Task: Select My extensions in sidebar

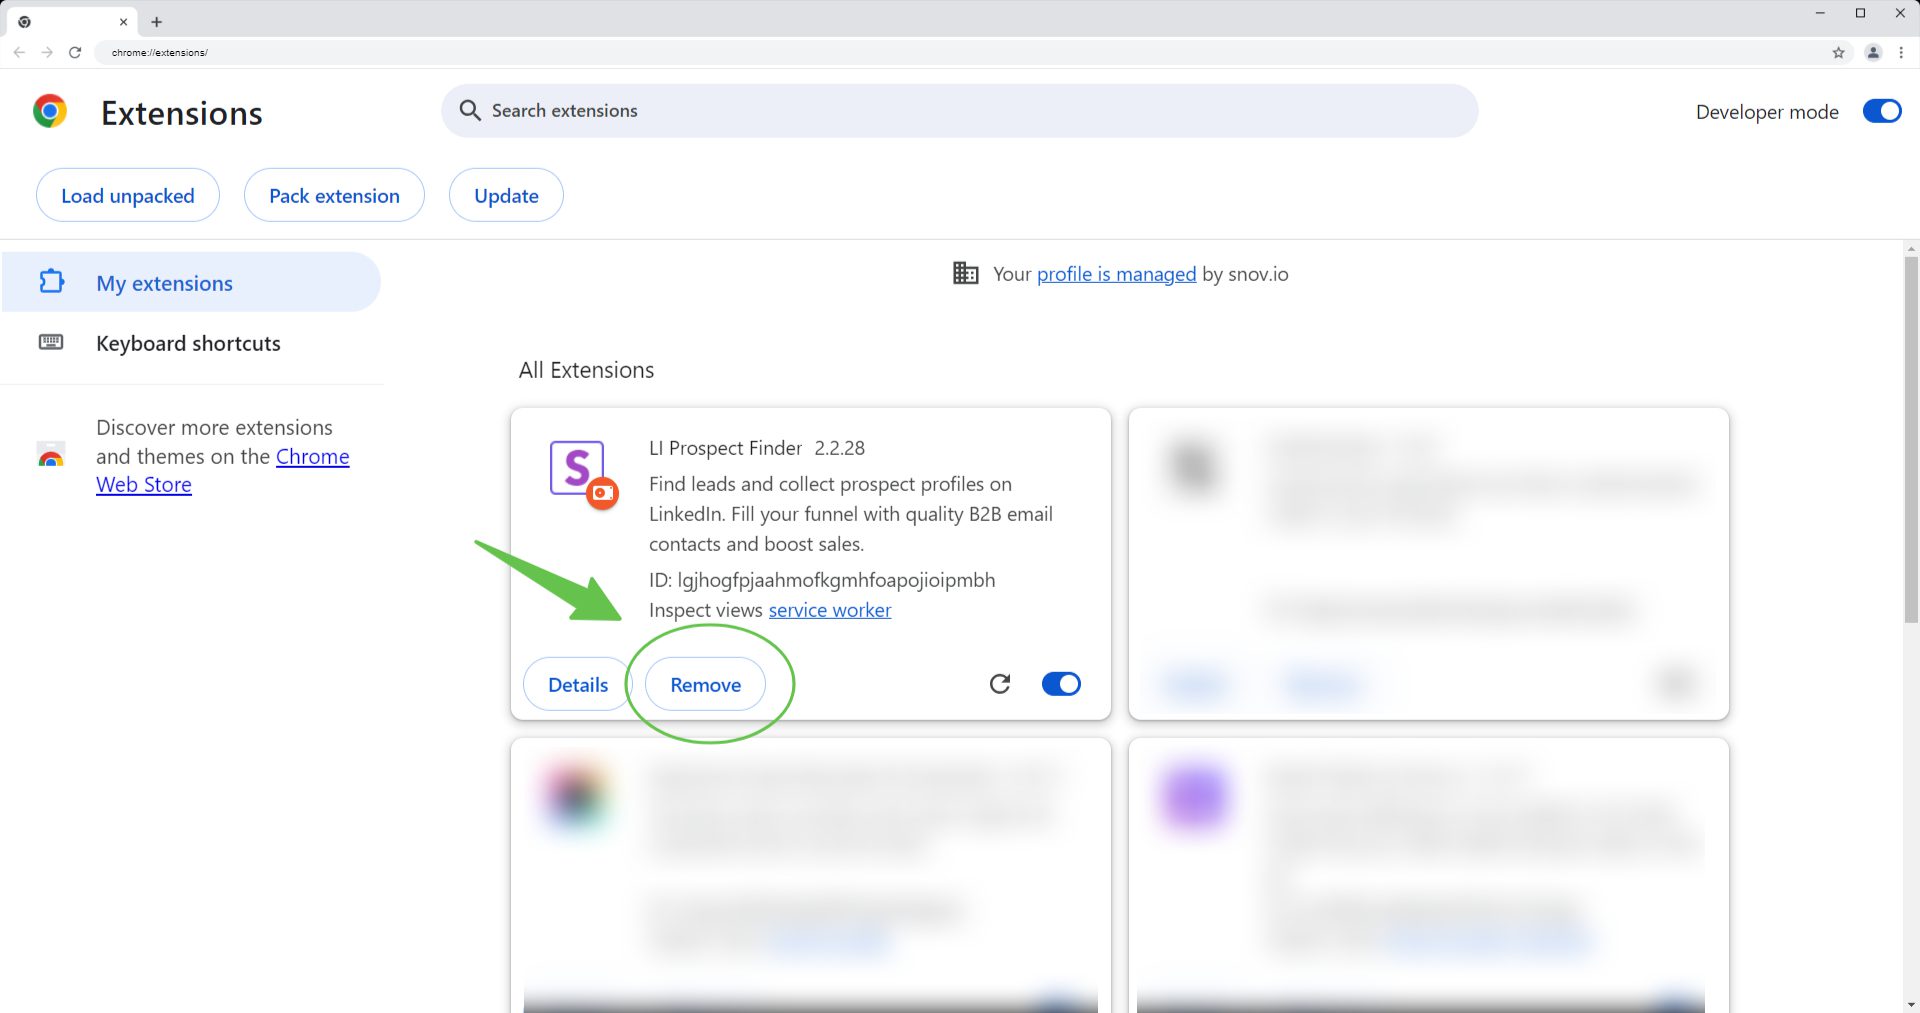Action: [164, 283]
